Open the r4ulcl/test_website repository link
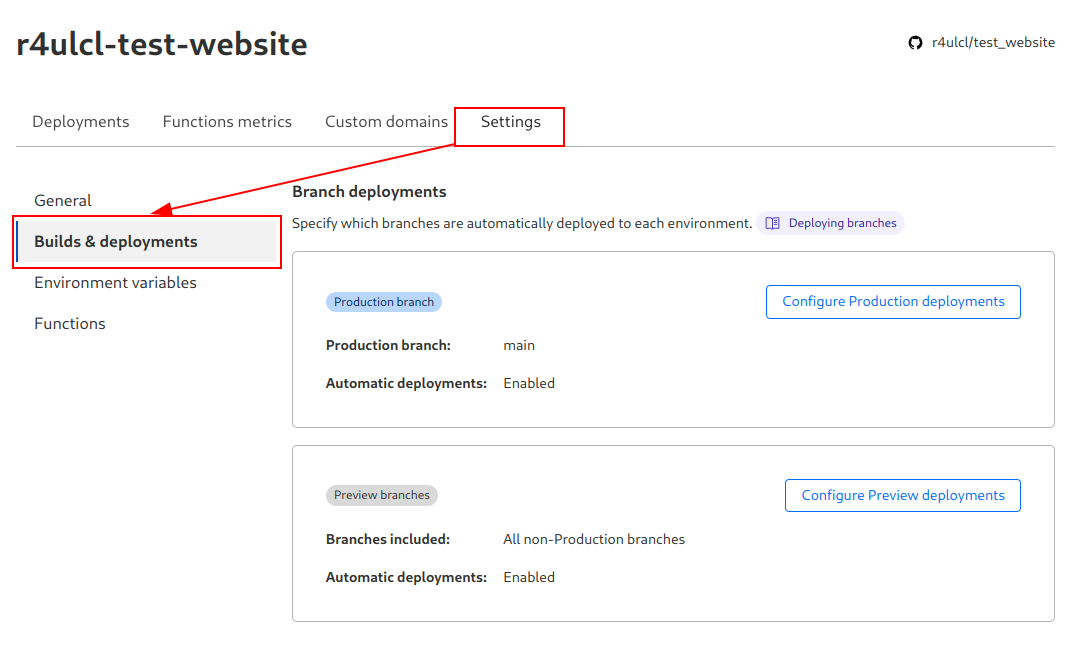1087x658 pixels. coord(992,42)
